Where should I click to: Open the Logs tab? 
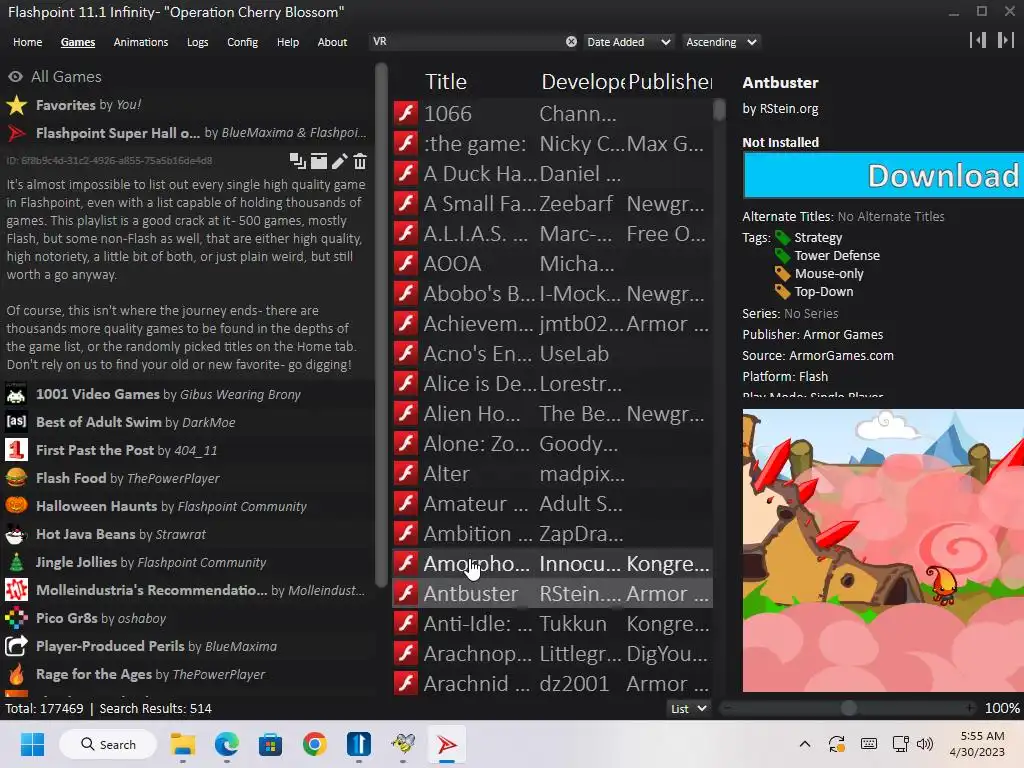[x=197, y=42]
